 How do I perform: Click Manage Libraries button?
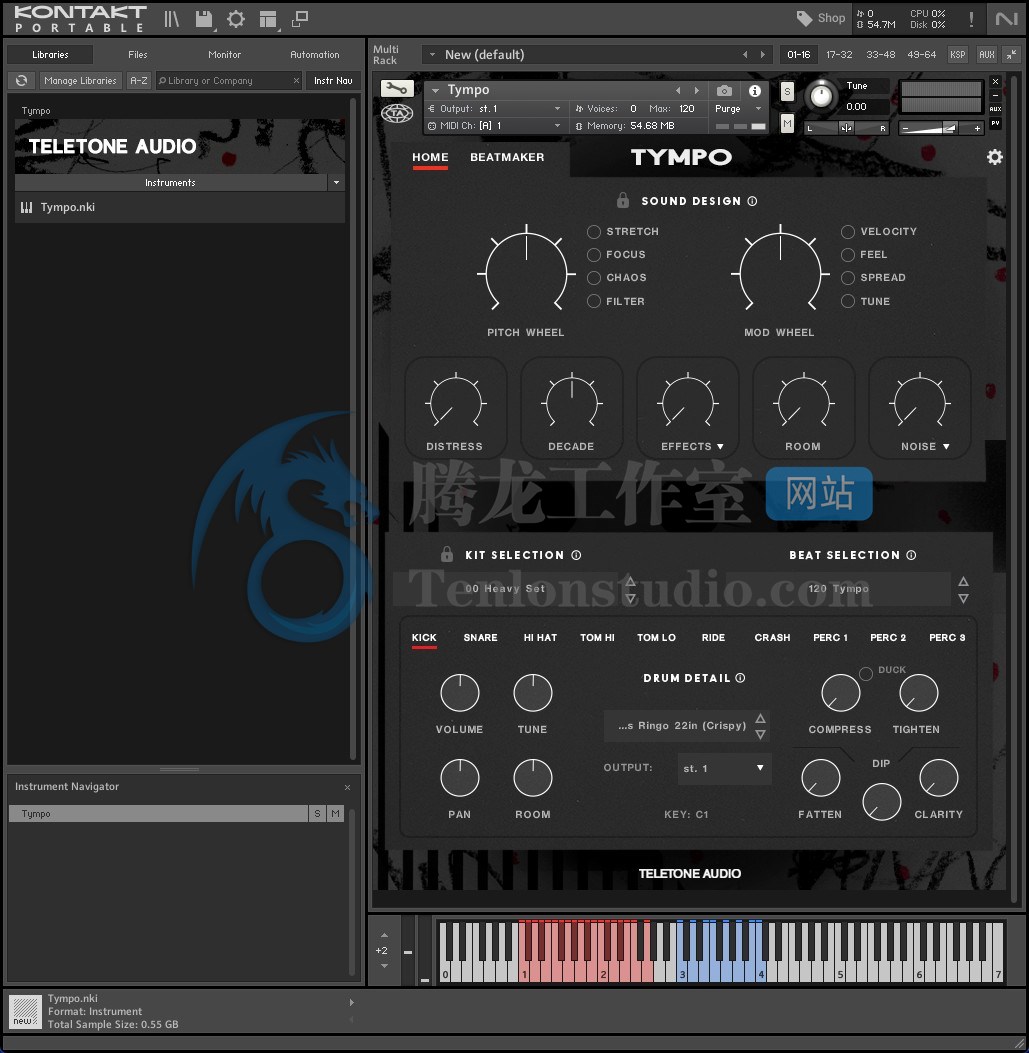[x=81, y=81]
